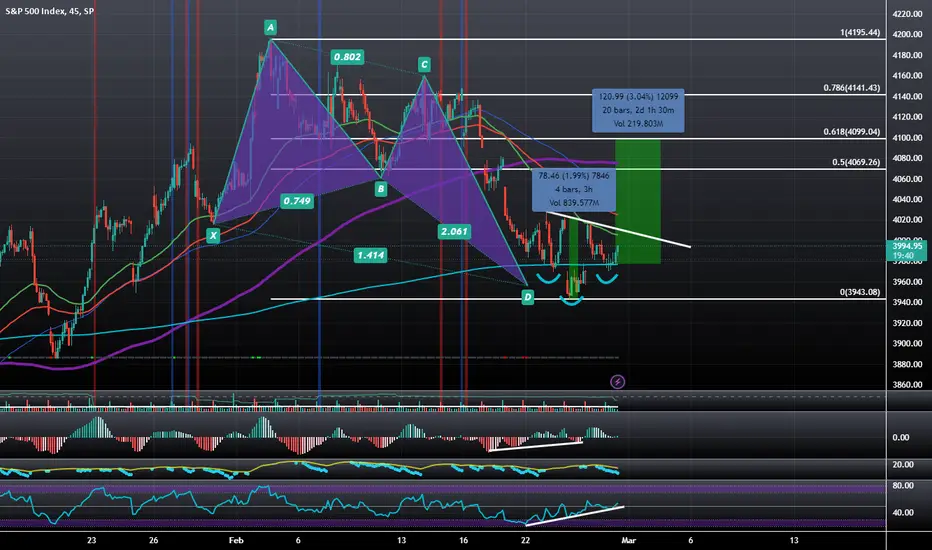Select the pattern point C label
Screen dimensions: 932x550
pyautogui.click(x=424, y=64)
